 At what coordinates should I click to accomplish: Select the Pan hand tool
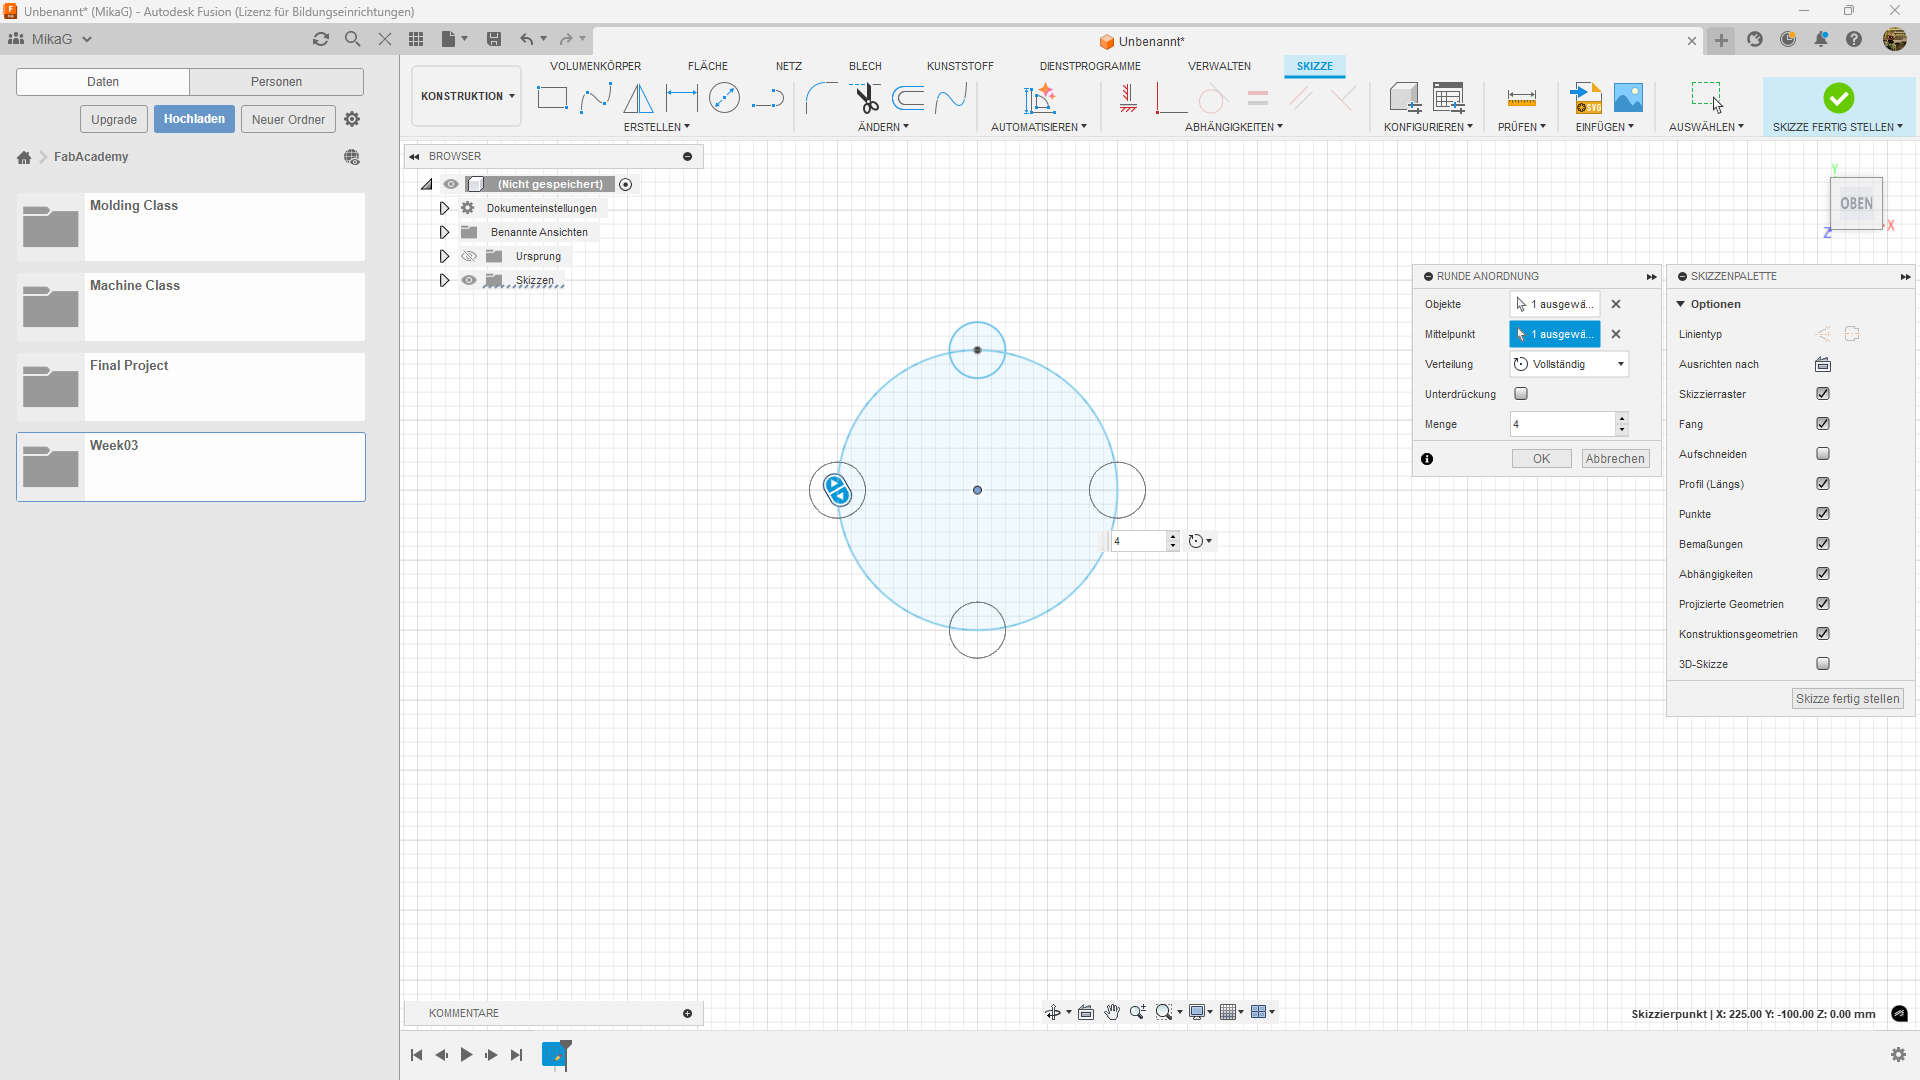click(x=1112, y=1013)
